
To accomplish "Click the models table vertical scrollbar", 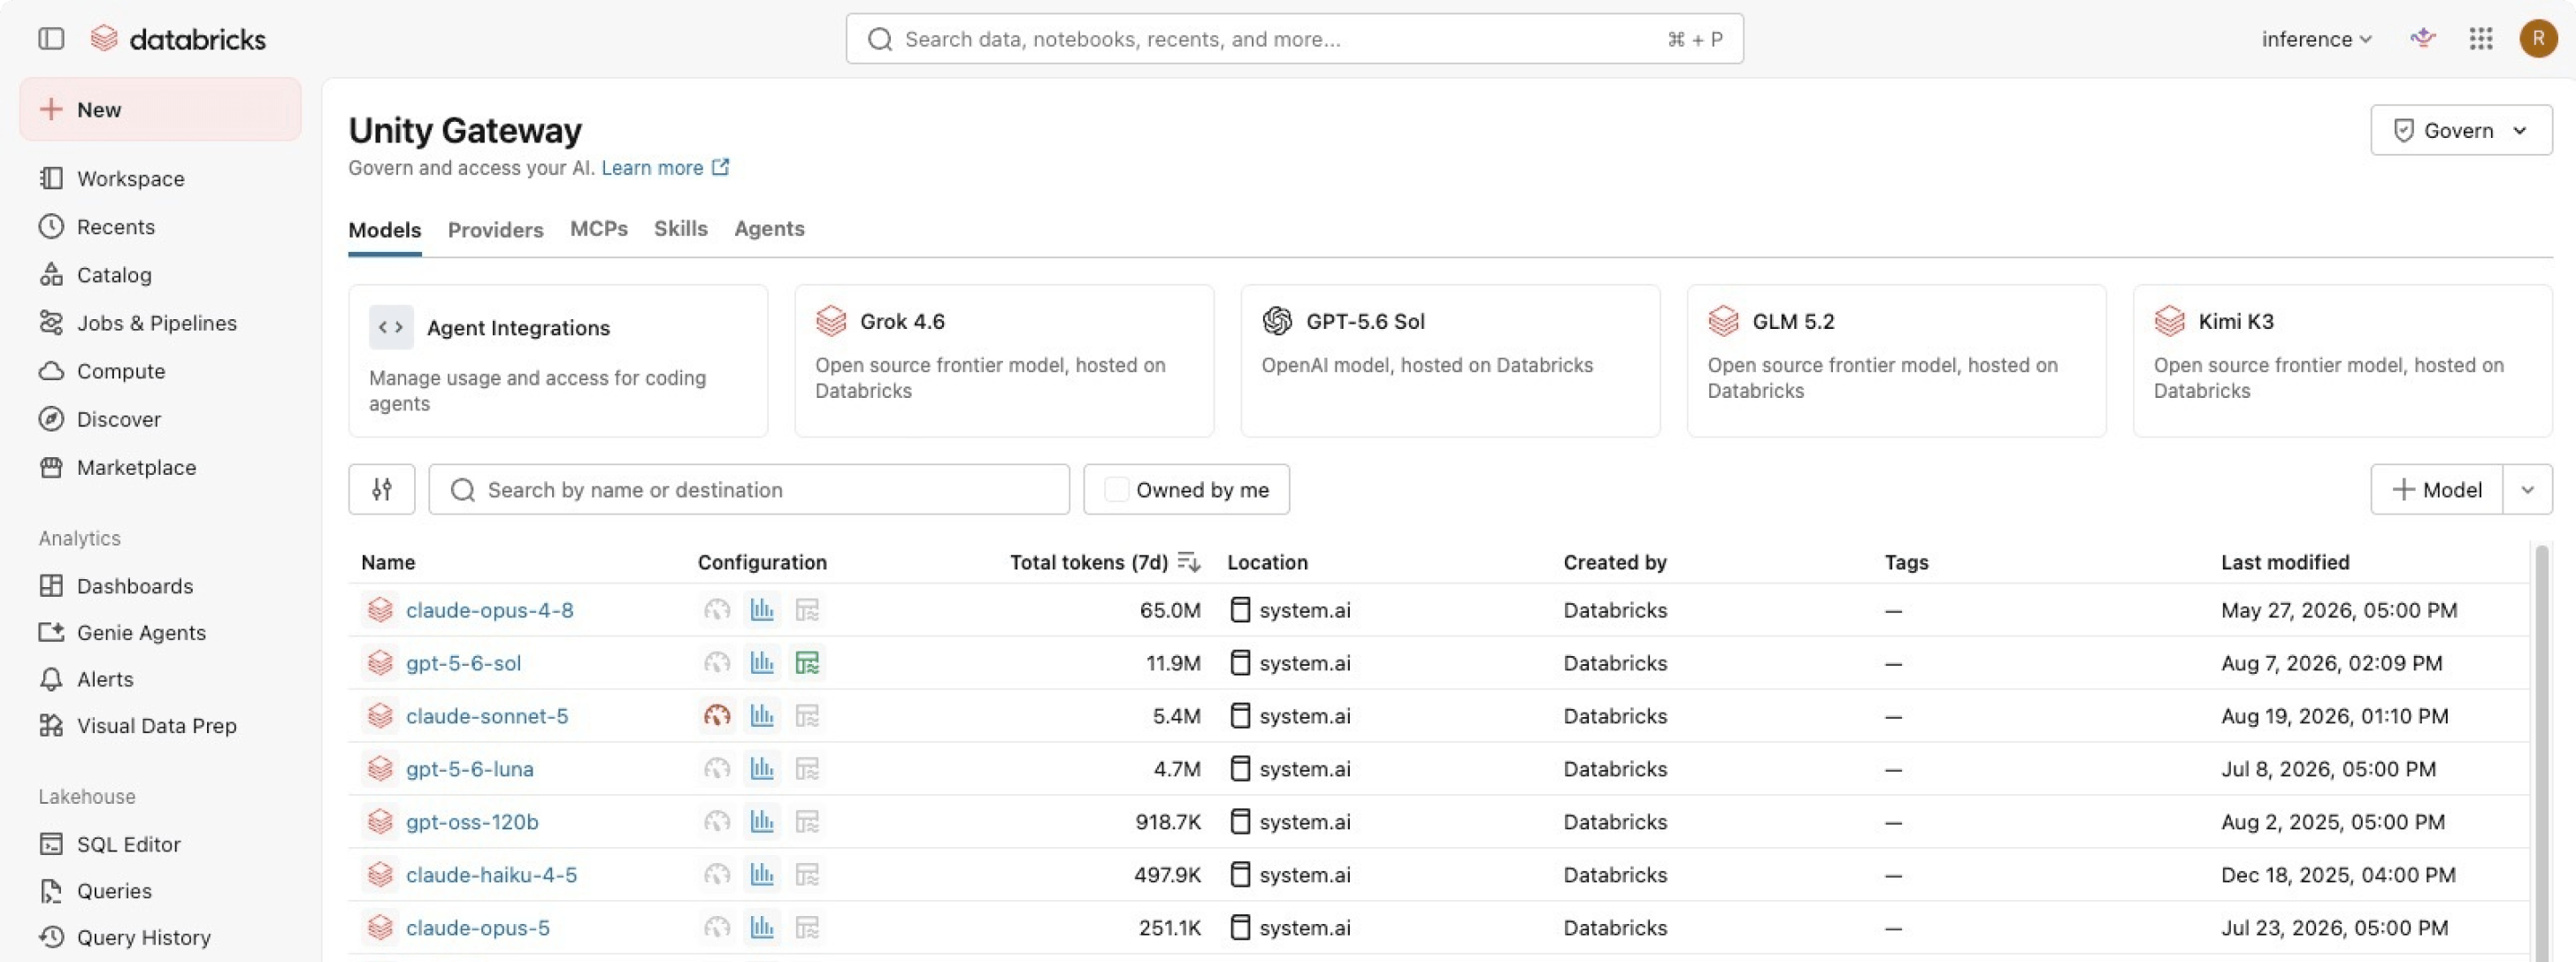I will point(2541,752).
